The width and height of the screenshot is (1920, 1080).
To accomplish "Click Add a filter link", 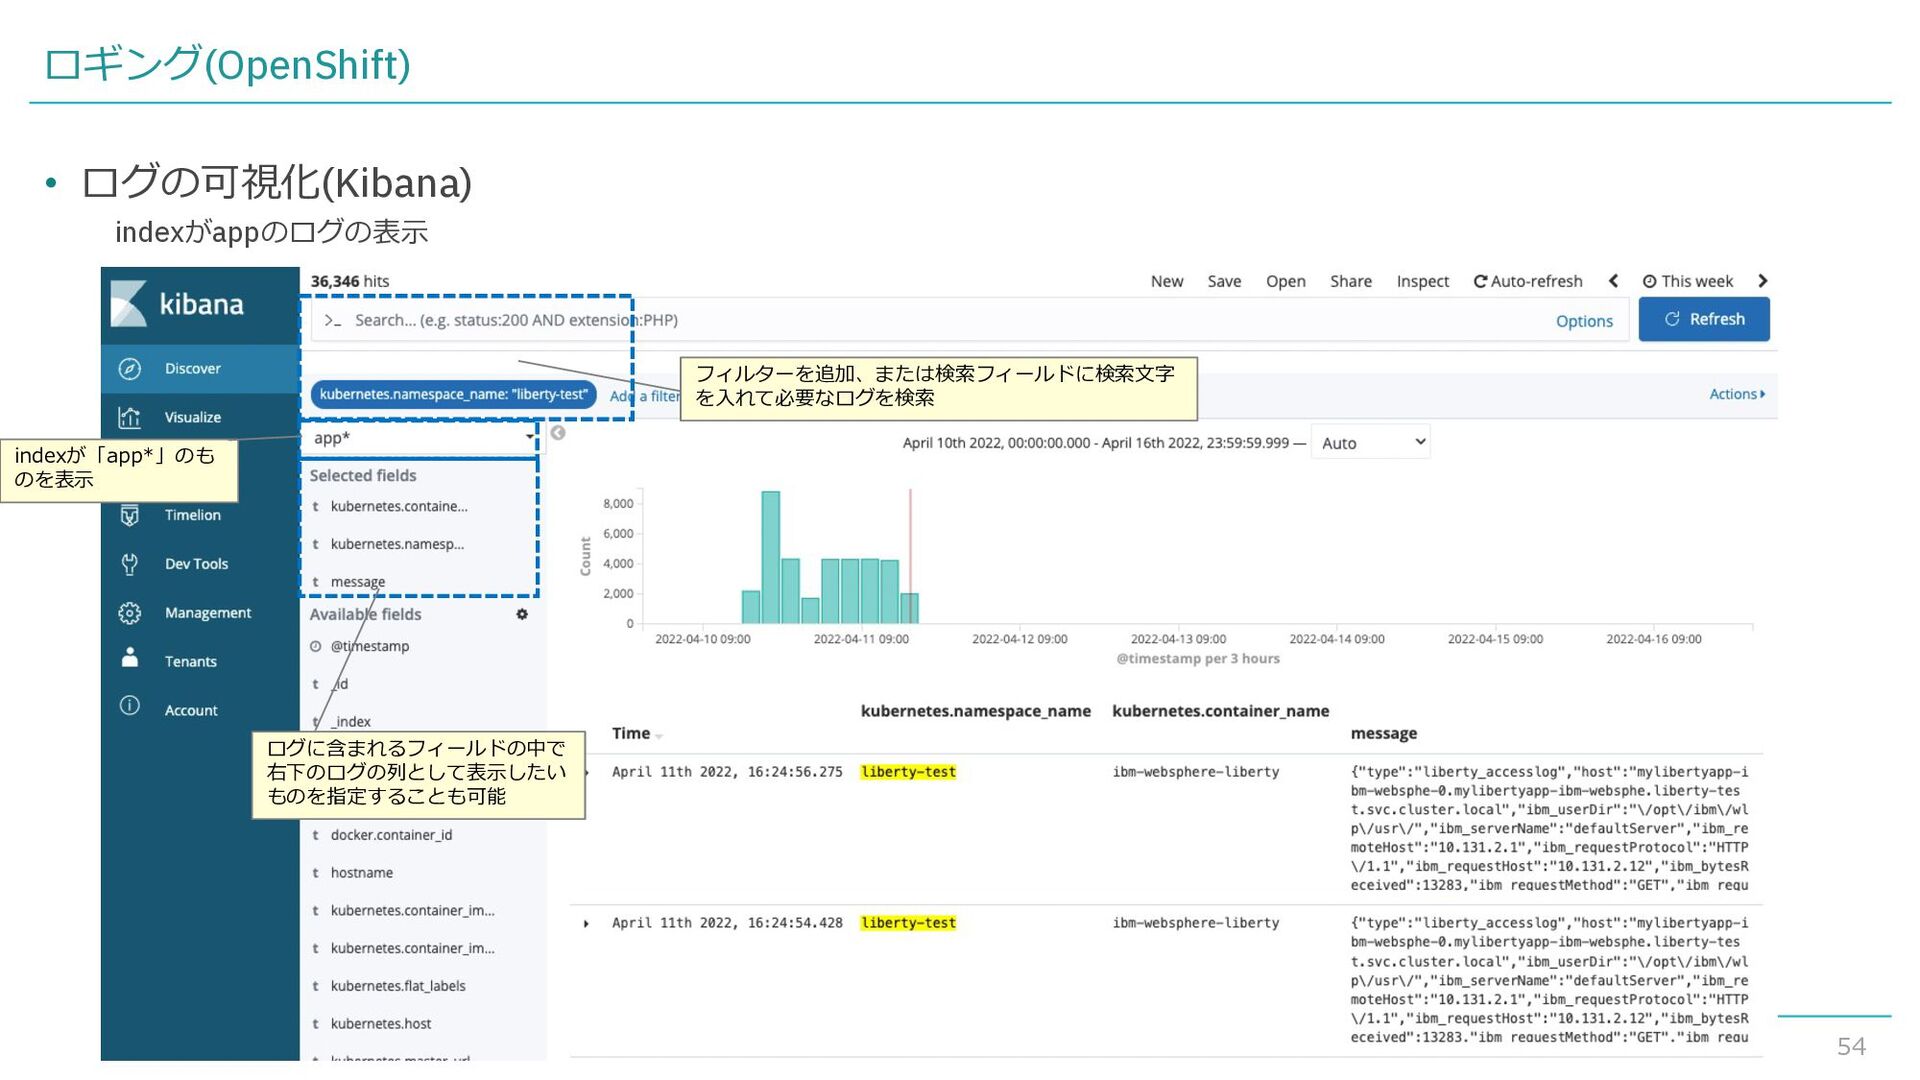I will [x=645, y=396].
